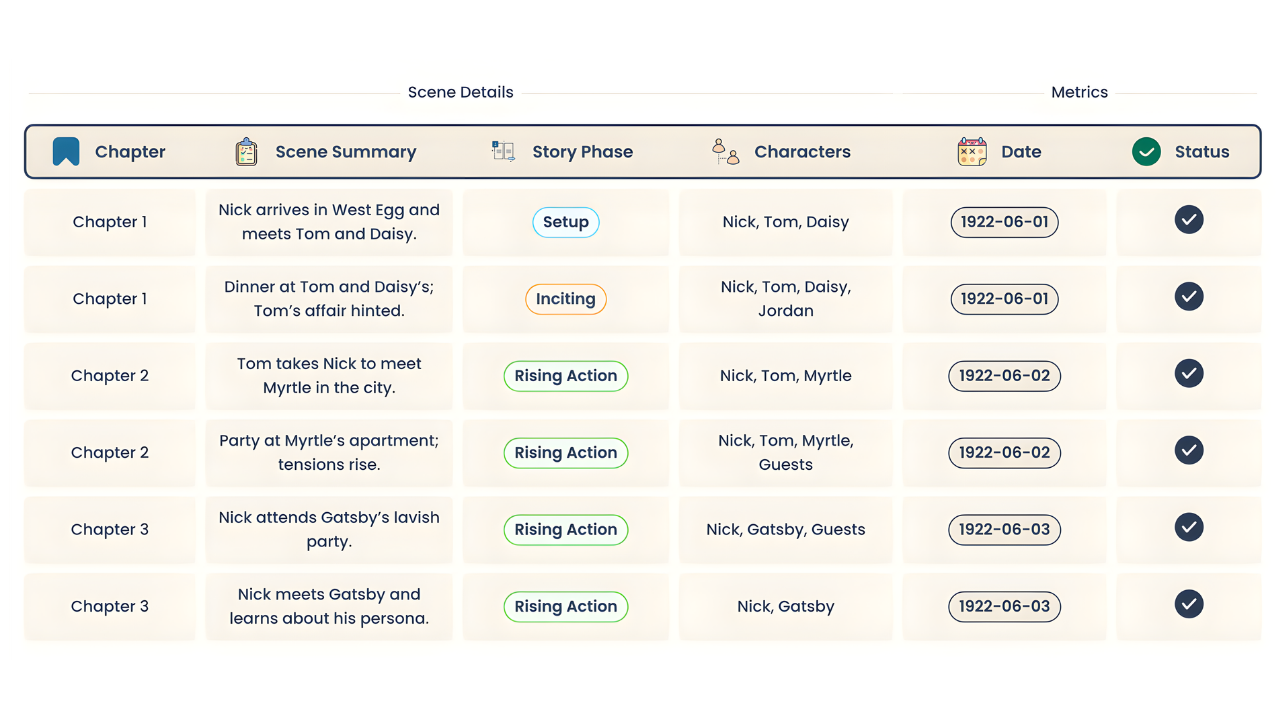Toggle completion status on the dinner at Tom and Daisy's row

(1189, 296)
